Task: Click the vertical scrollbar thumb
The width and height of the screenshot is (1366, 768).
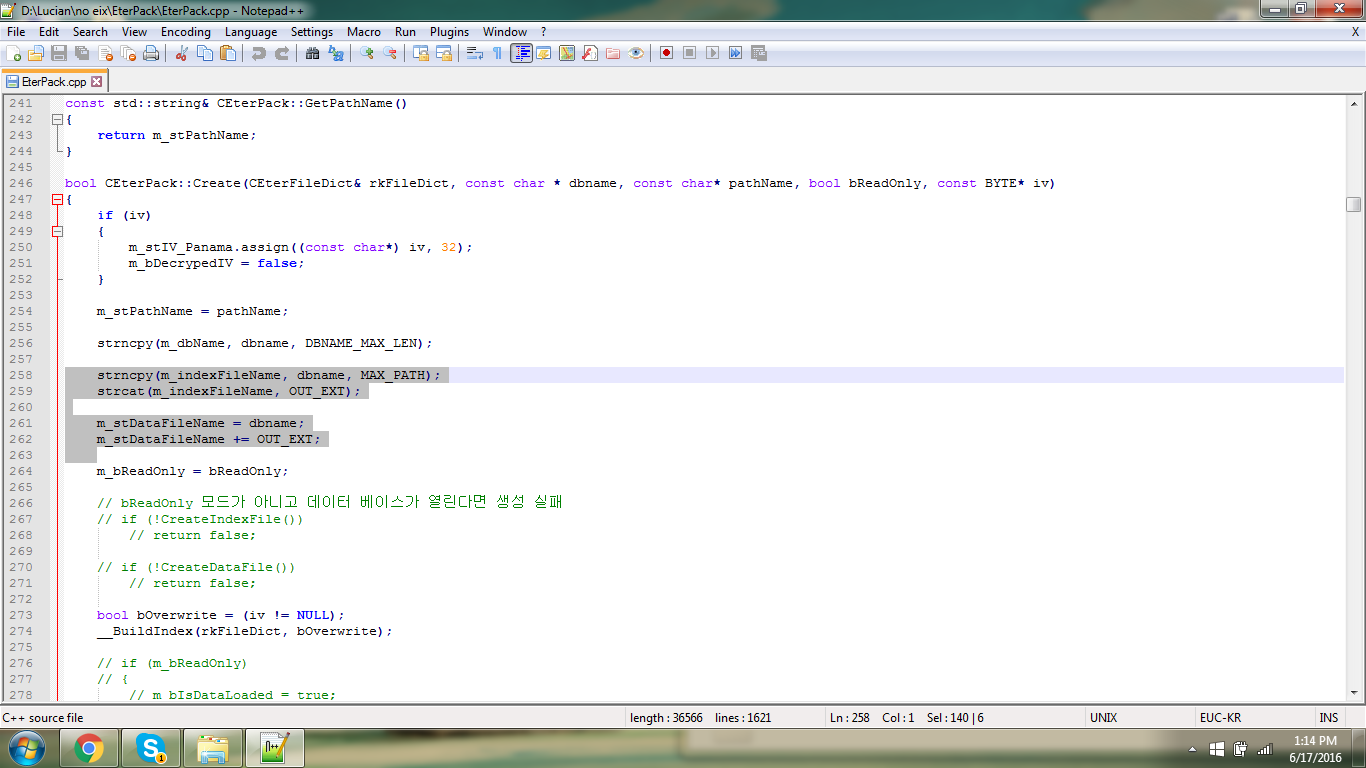Action: 1354,205
